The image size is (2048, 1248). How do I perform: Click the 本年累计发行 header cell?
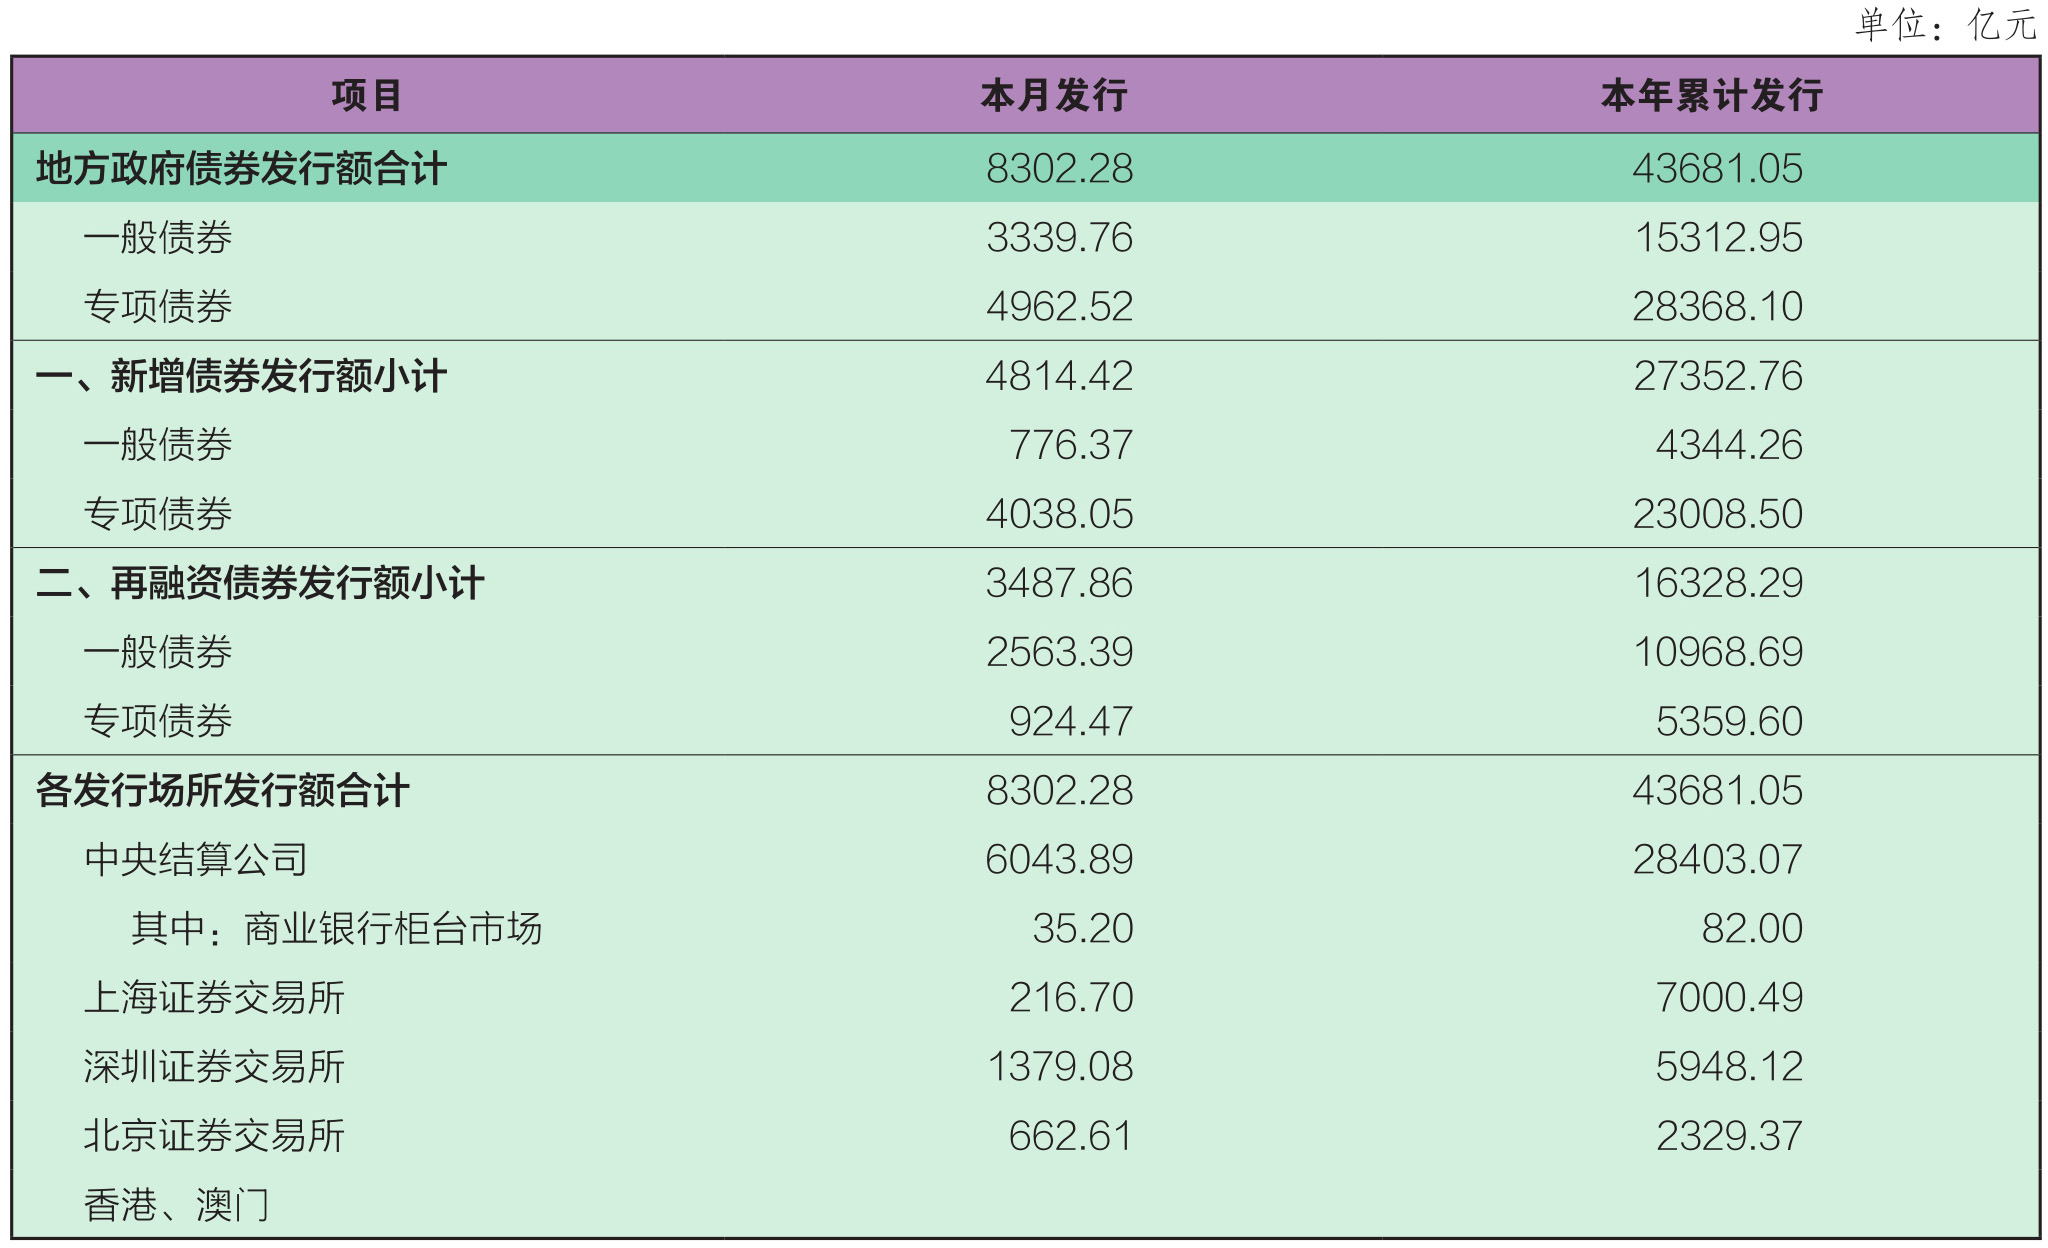1712,96
